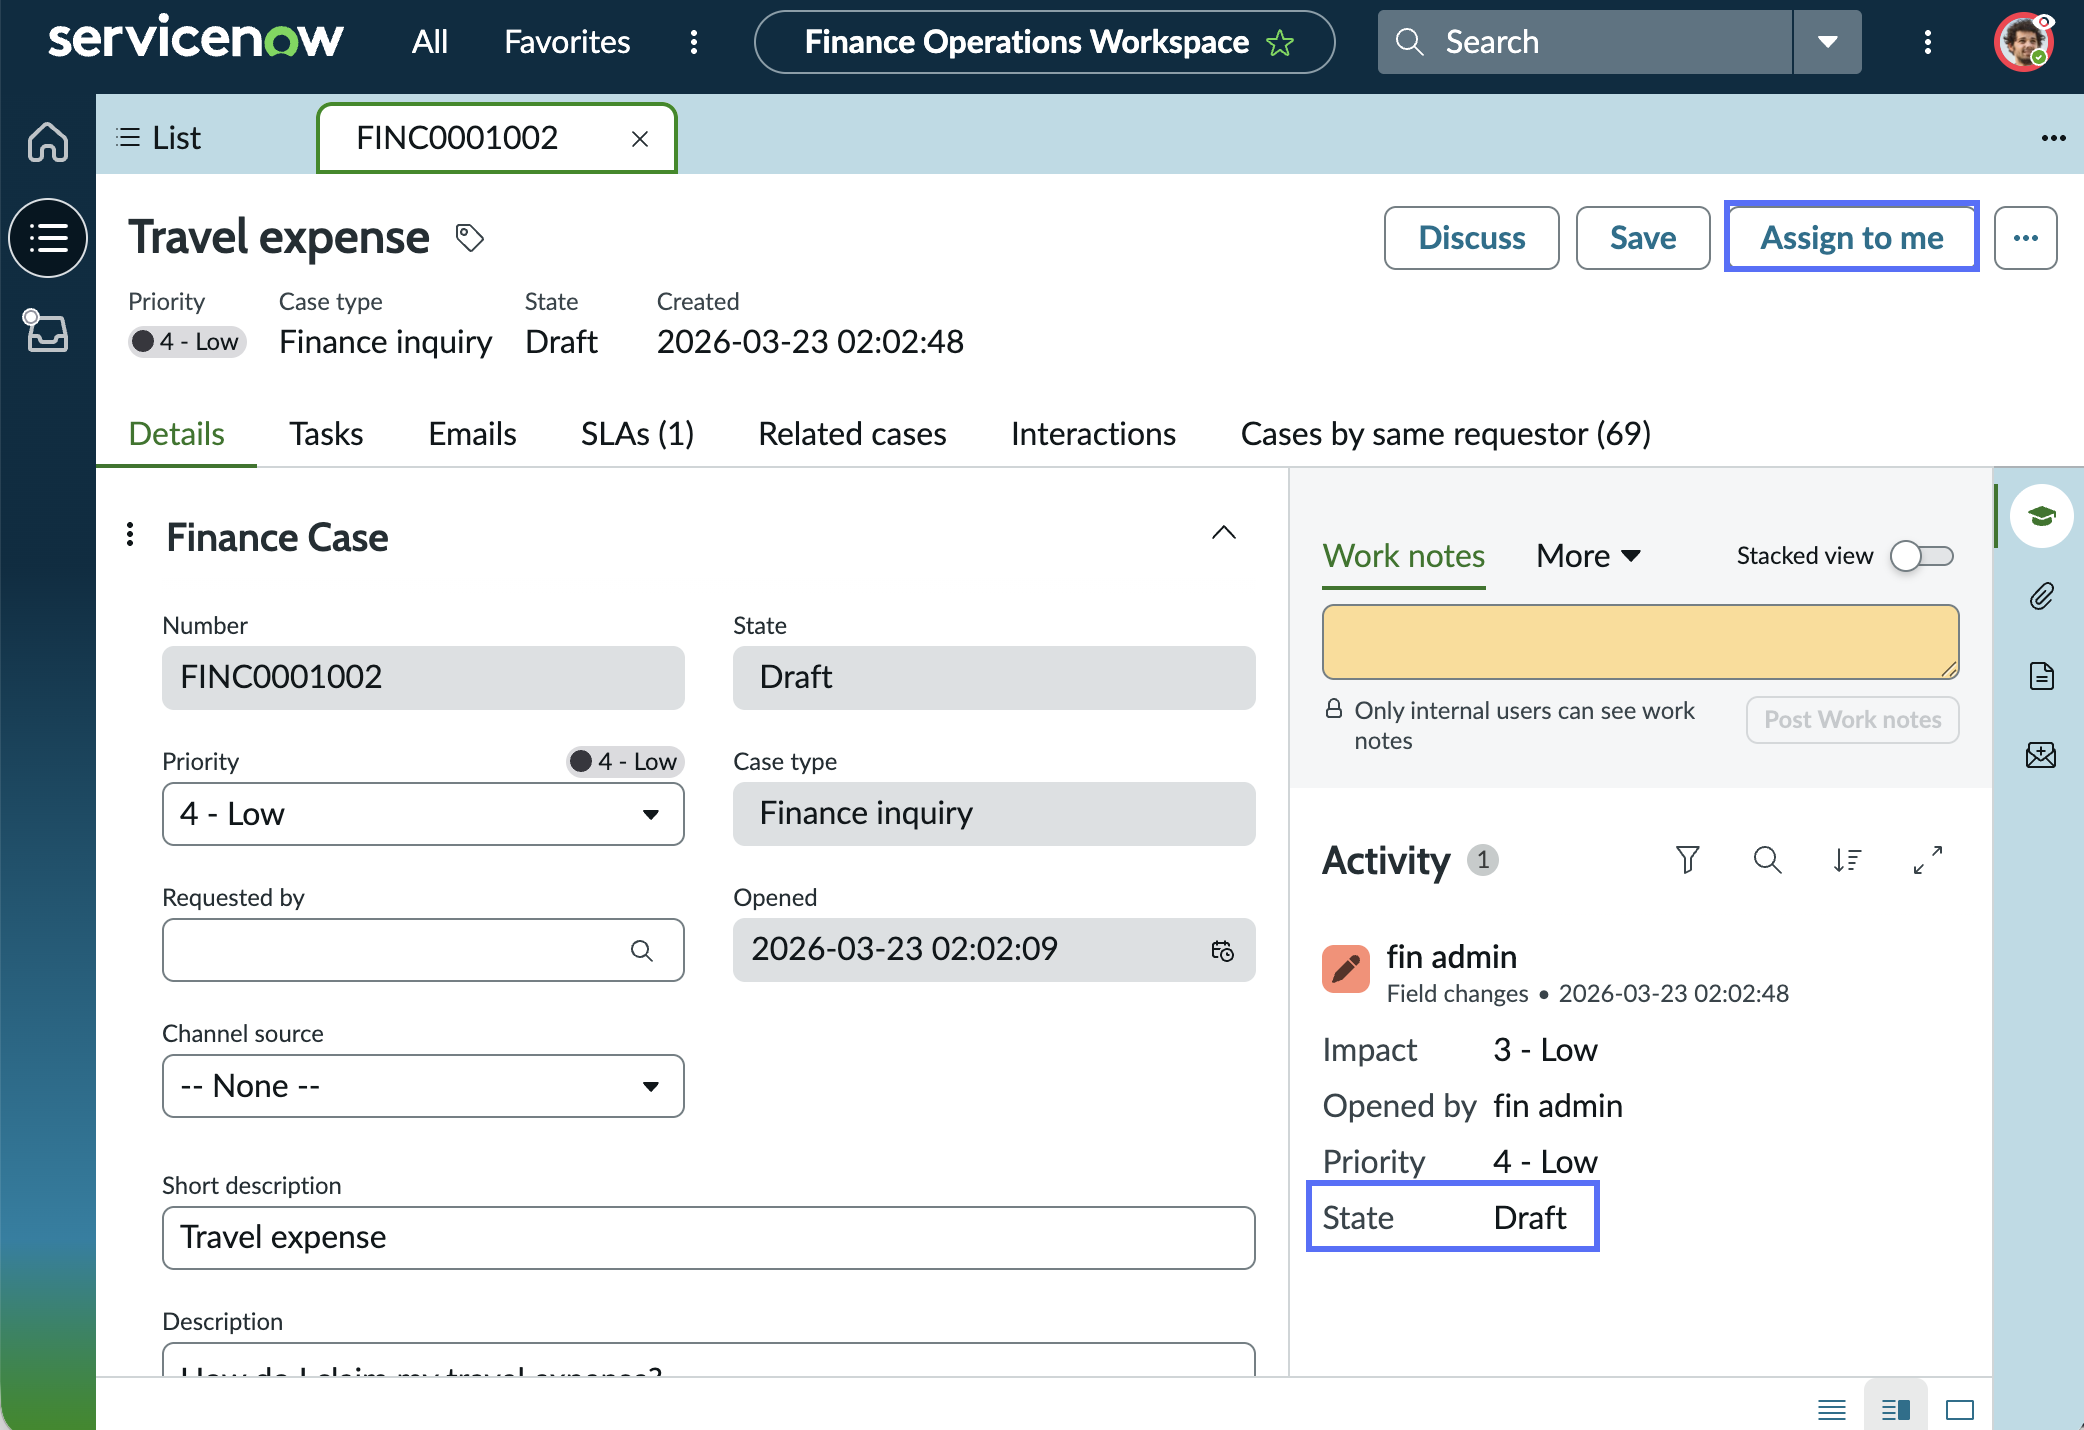
Task: Open the Favorites menu
Action: coord(567,42)
